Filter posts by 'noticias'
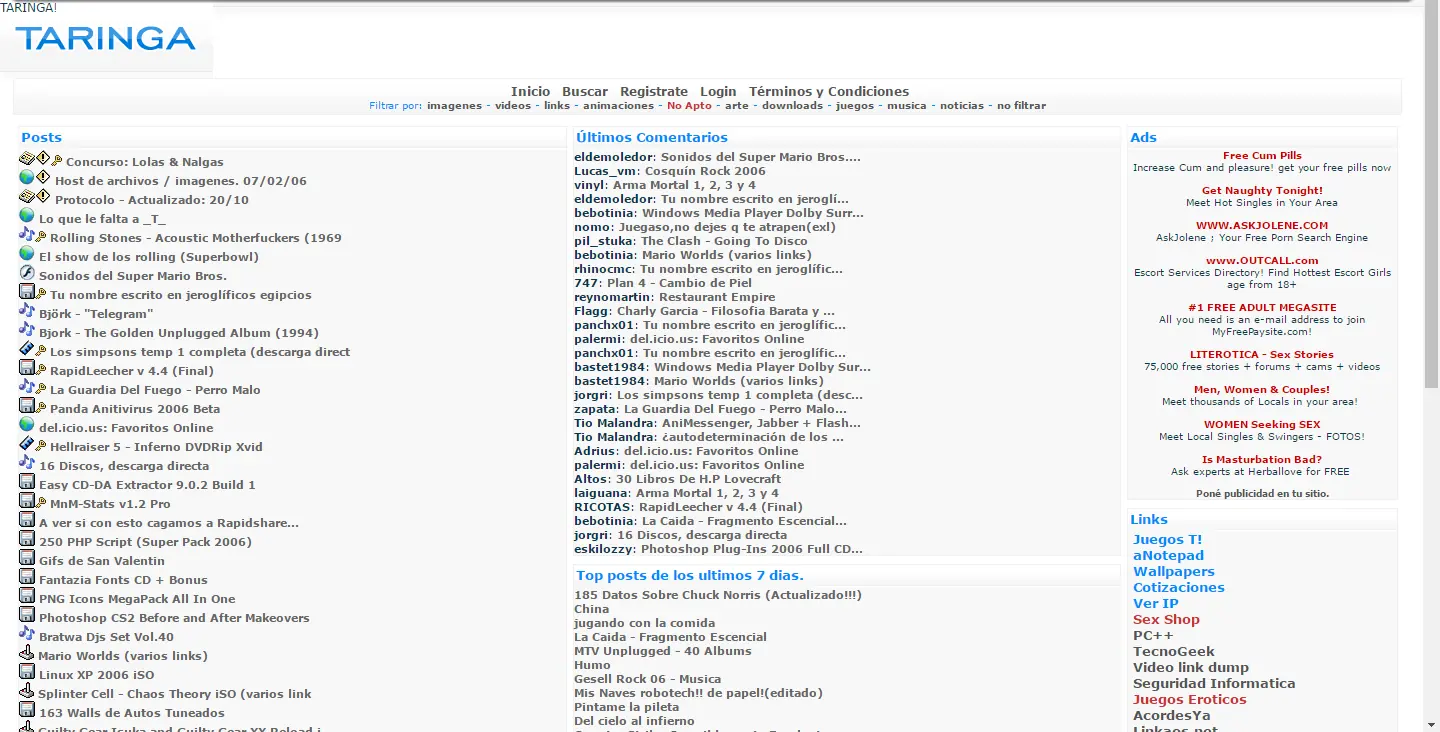 (962, 106)
